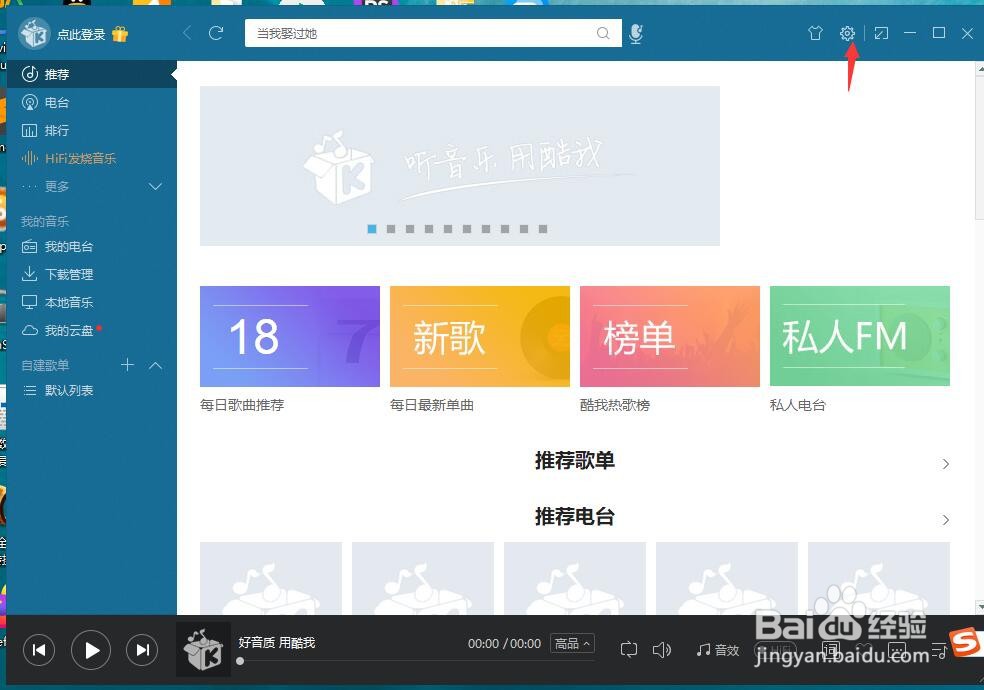984x690 pixels.
Task: Click the 每日歌曲推荐 caption link
Action: [x=242, y=405]
